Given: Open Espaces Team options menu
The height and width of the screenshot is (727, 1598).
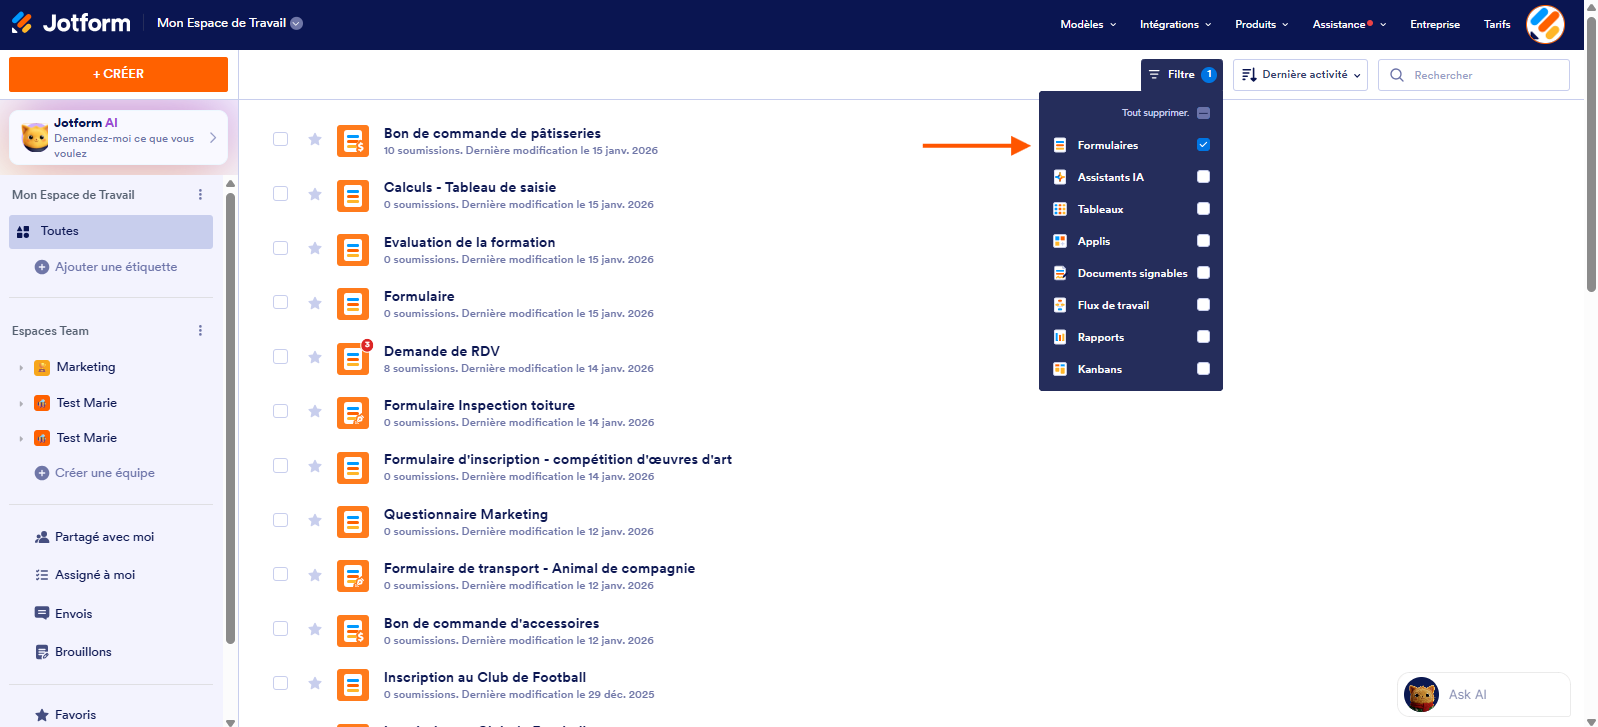Looking at the screenshot, I should 200,331.
